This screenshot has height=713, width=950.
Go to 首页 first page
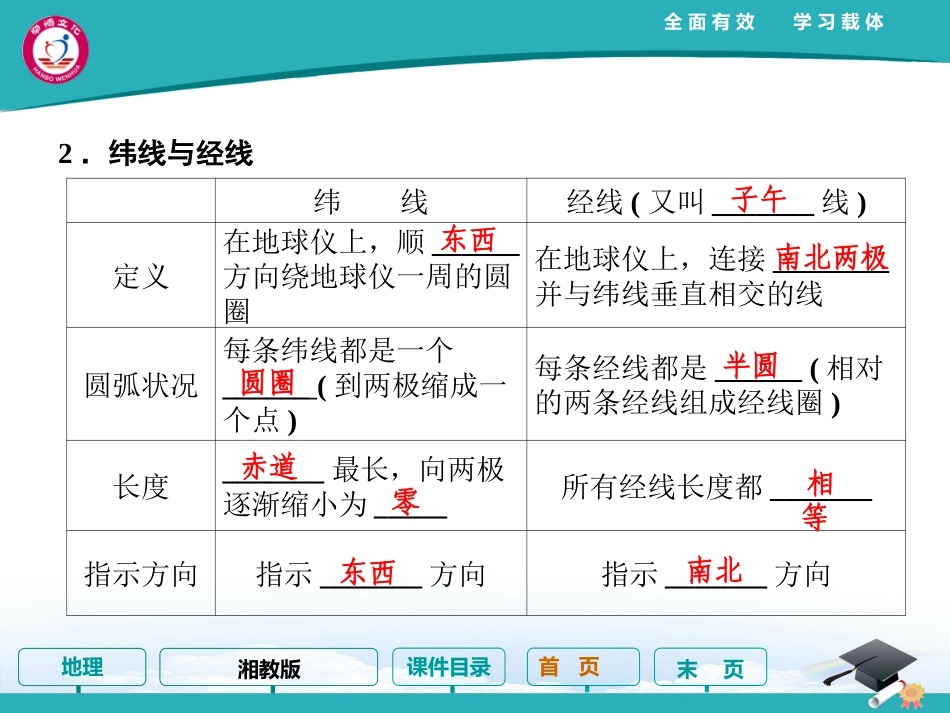click(583, 667)
